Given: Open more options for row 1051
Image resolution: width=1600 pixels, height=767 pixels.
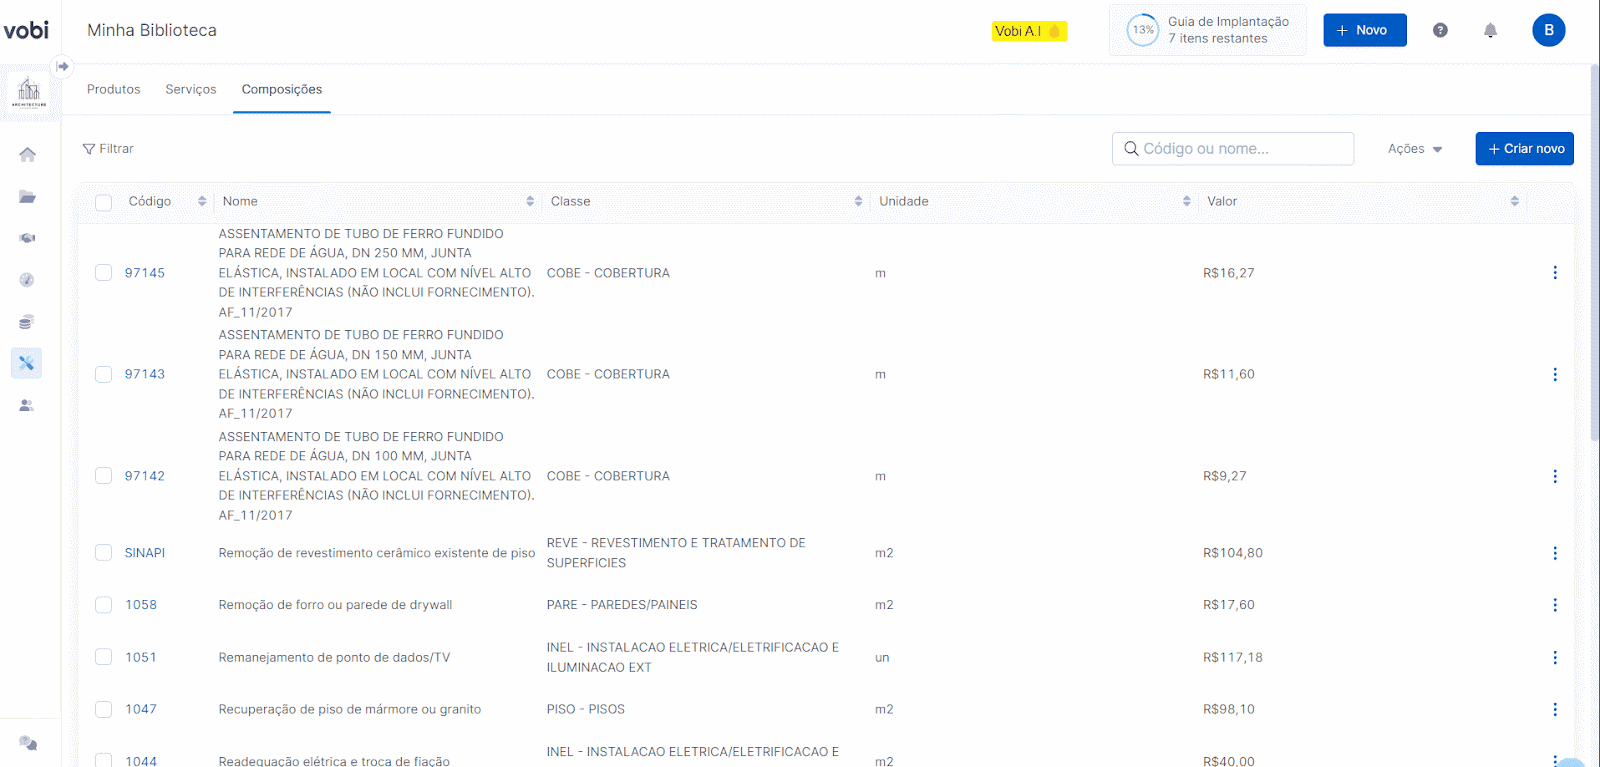Looking at the screenshot, I should click(x=1554, y=657).
